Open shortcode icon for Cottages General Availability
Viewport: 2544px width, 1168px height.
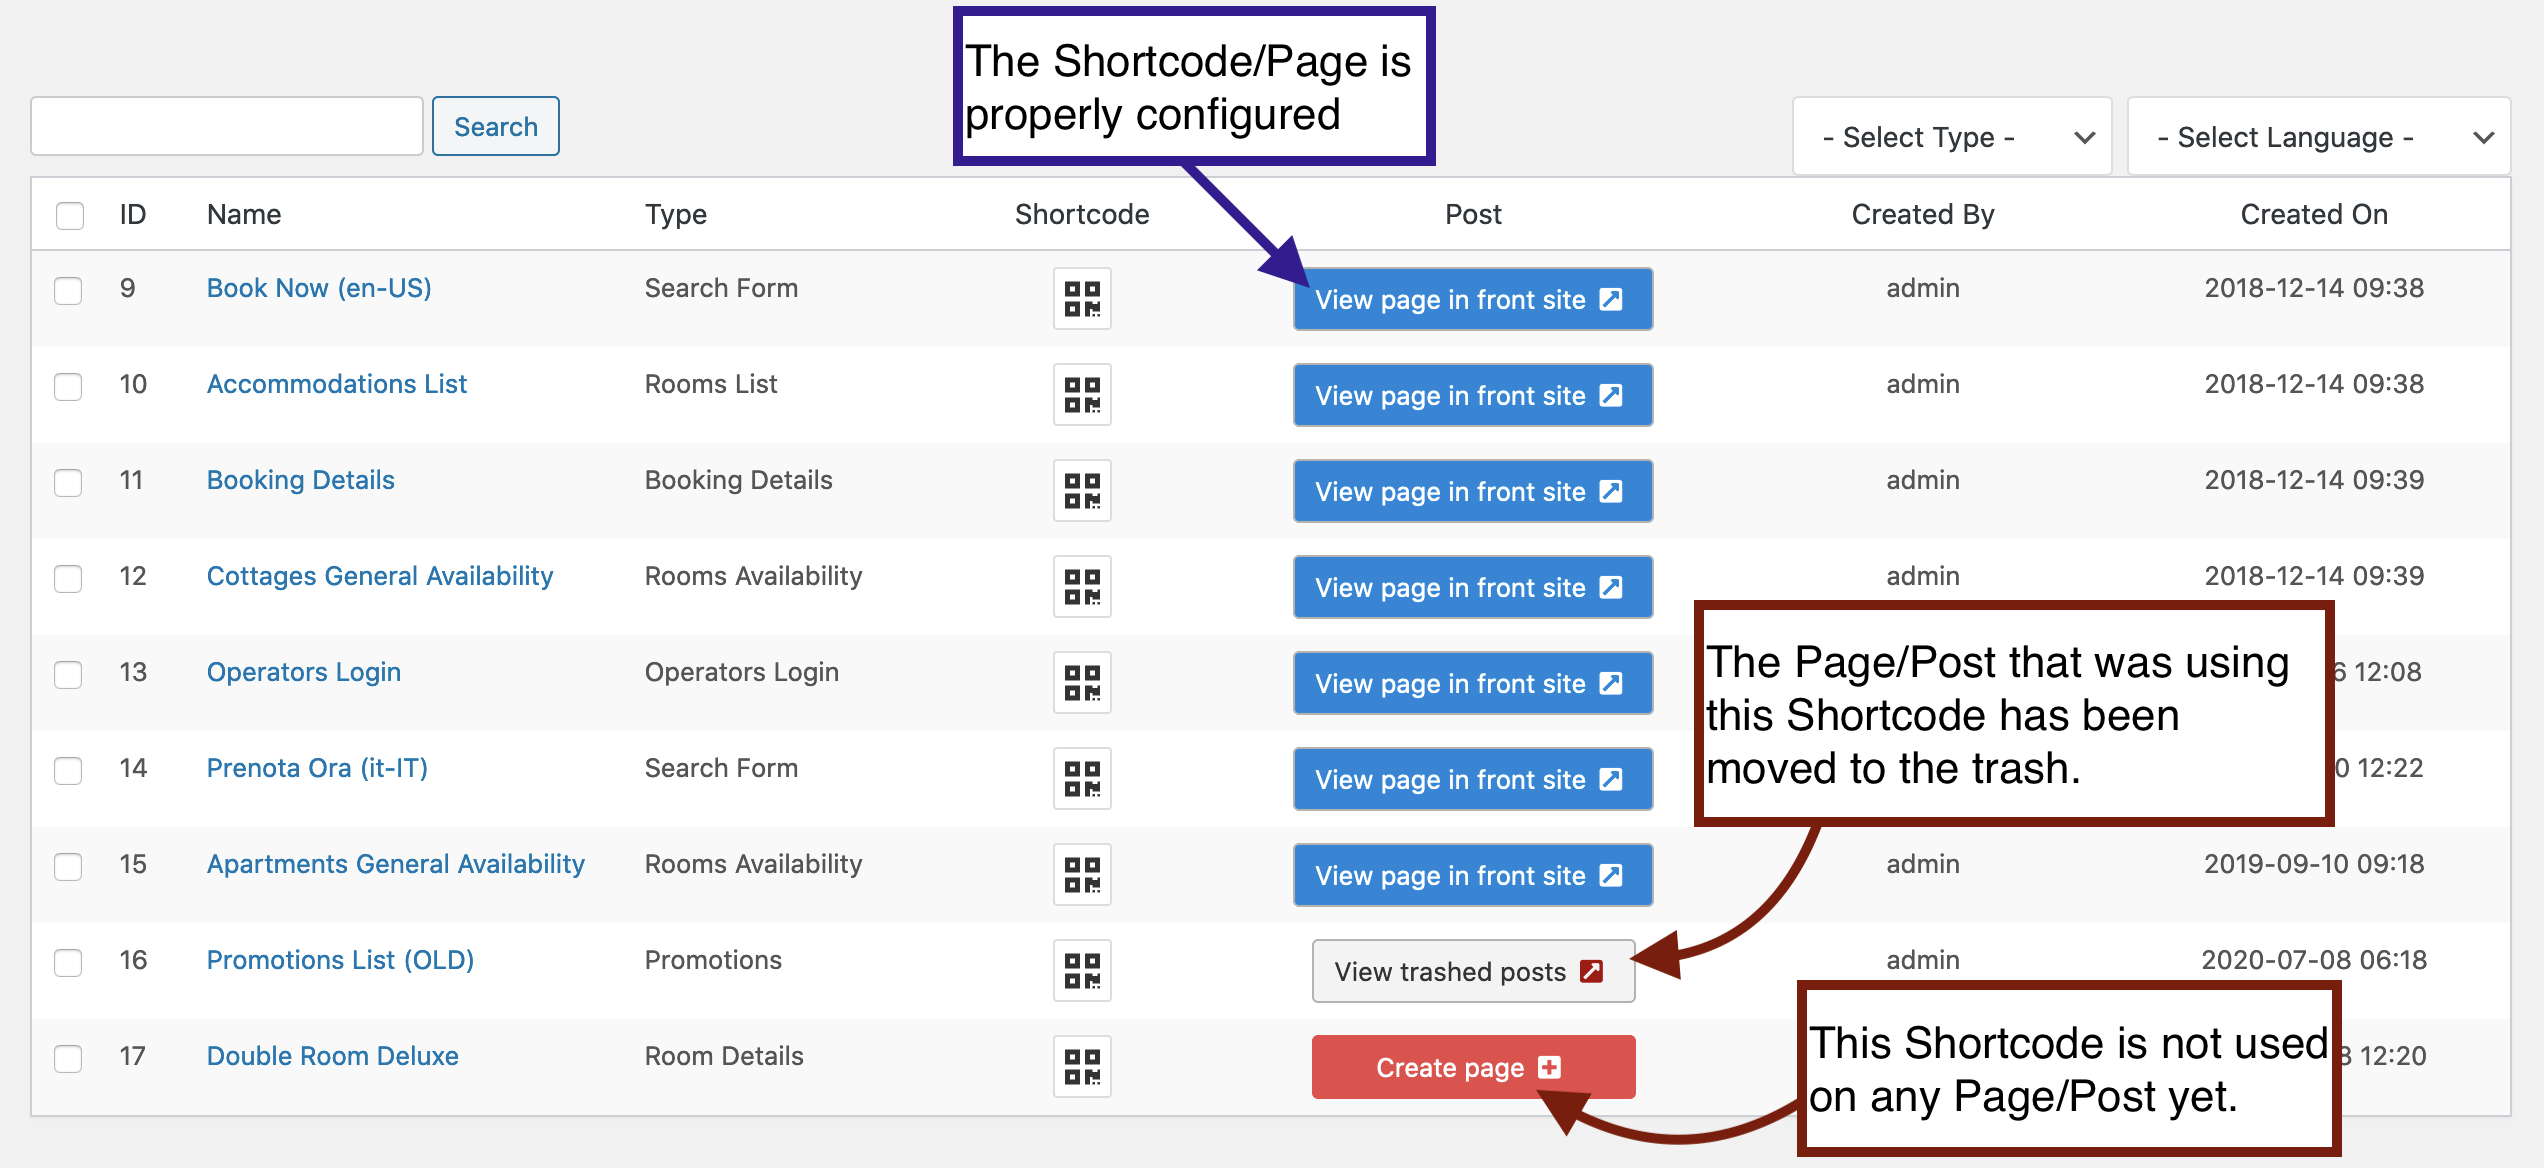click(1082, 586)
